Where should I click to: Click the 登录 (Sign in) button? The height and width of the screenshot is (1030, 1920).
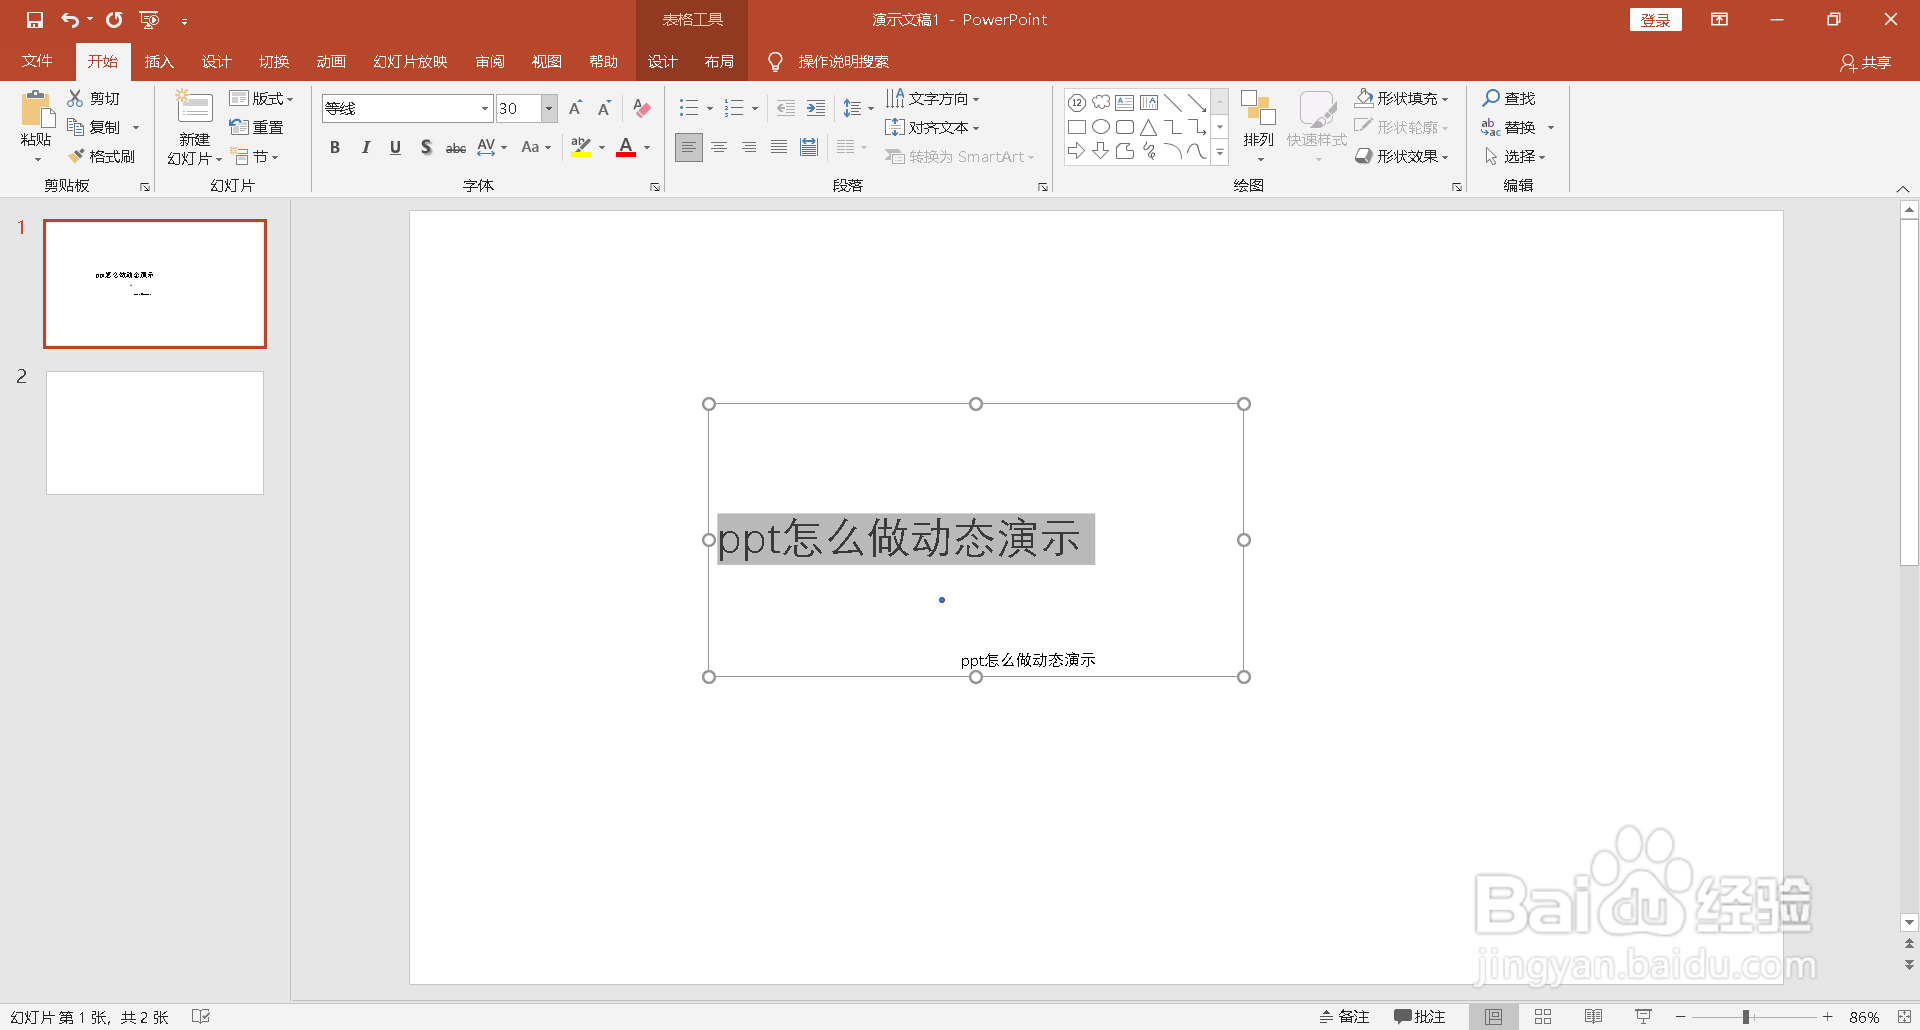tap(1656, 19)
